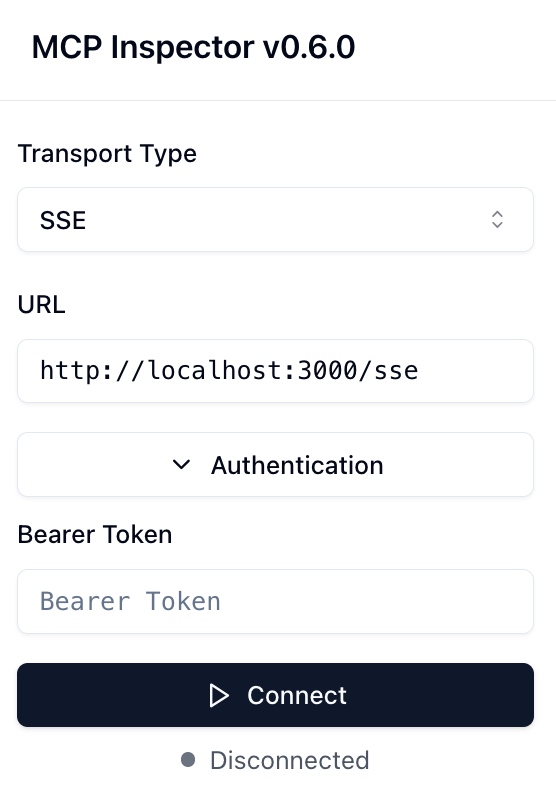Open the Transport Type dropdown

click(x=275, y=220)
